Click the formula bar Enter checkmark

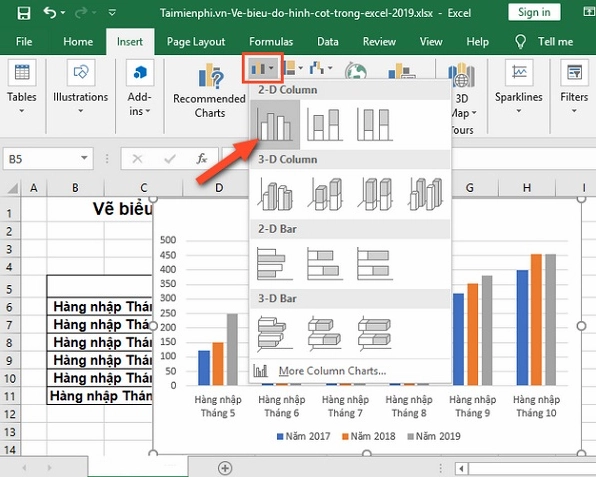point(170,158)
